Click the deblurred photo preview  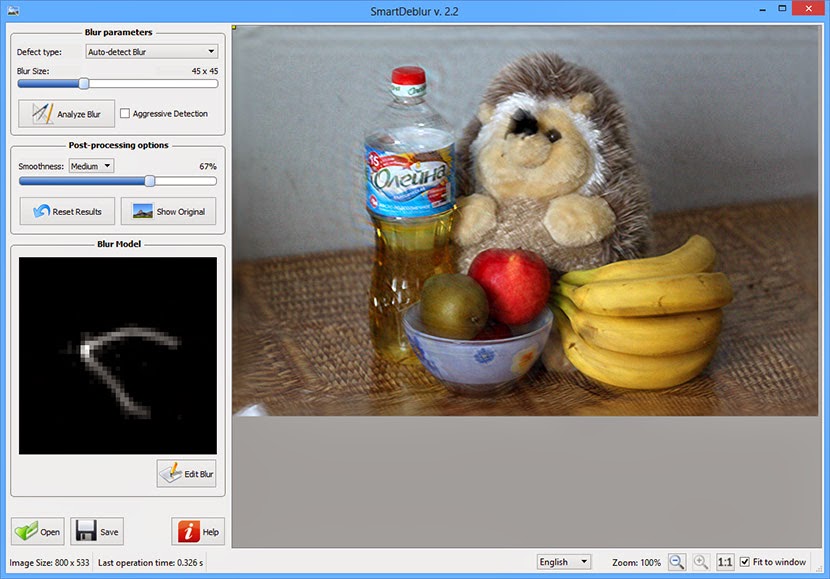525,221
